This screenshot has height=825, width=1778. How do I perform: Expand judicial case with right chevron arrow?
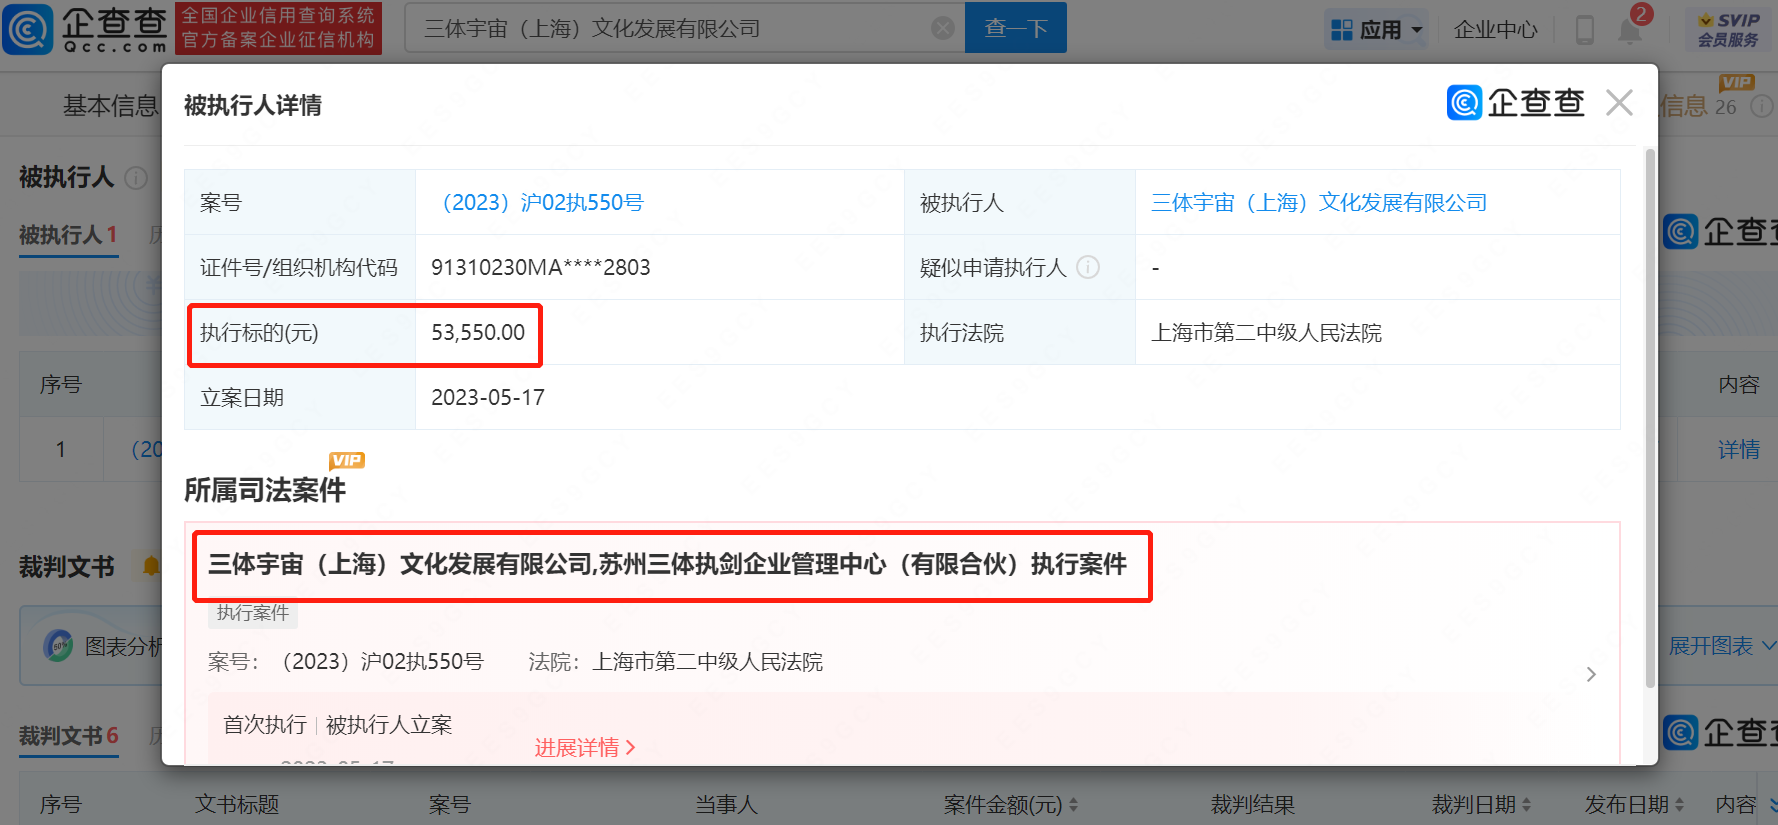pos(1591,675)
